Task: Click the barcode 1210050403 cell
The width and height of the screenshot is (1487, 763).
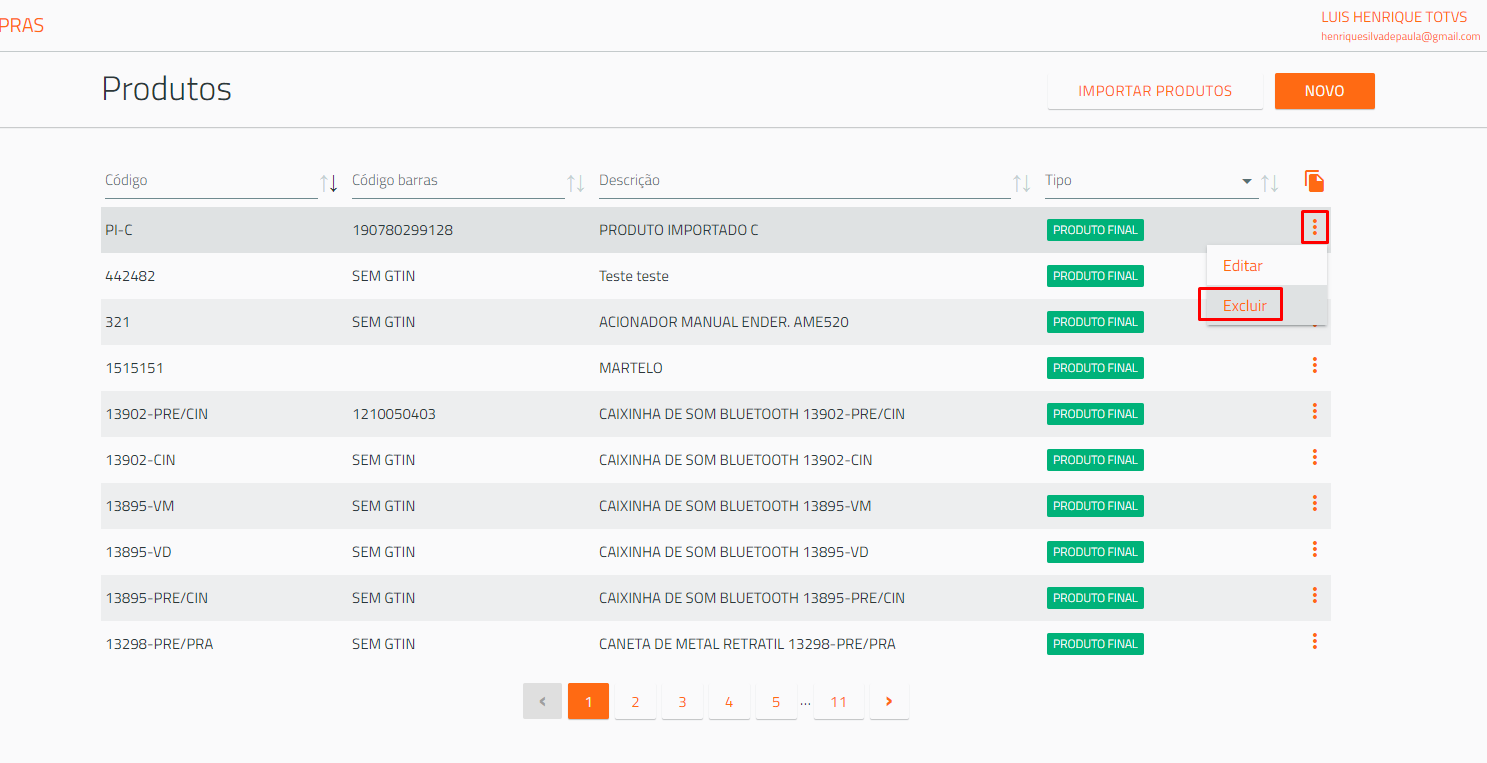Action: click(394, 414)
